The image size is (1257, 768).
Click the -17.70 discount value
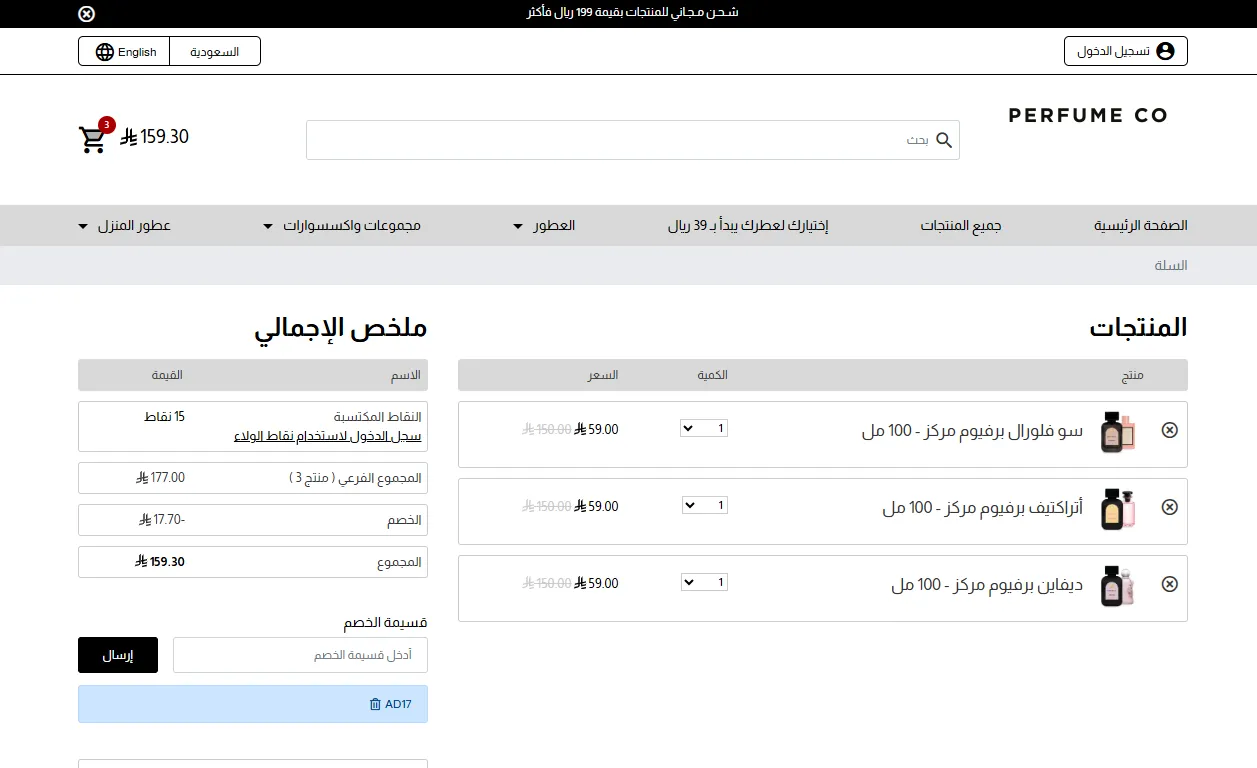162,520
